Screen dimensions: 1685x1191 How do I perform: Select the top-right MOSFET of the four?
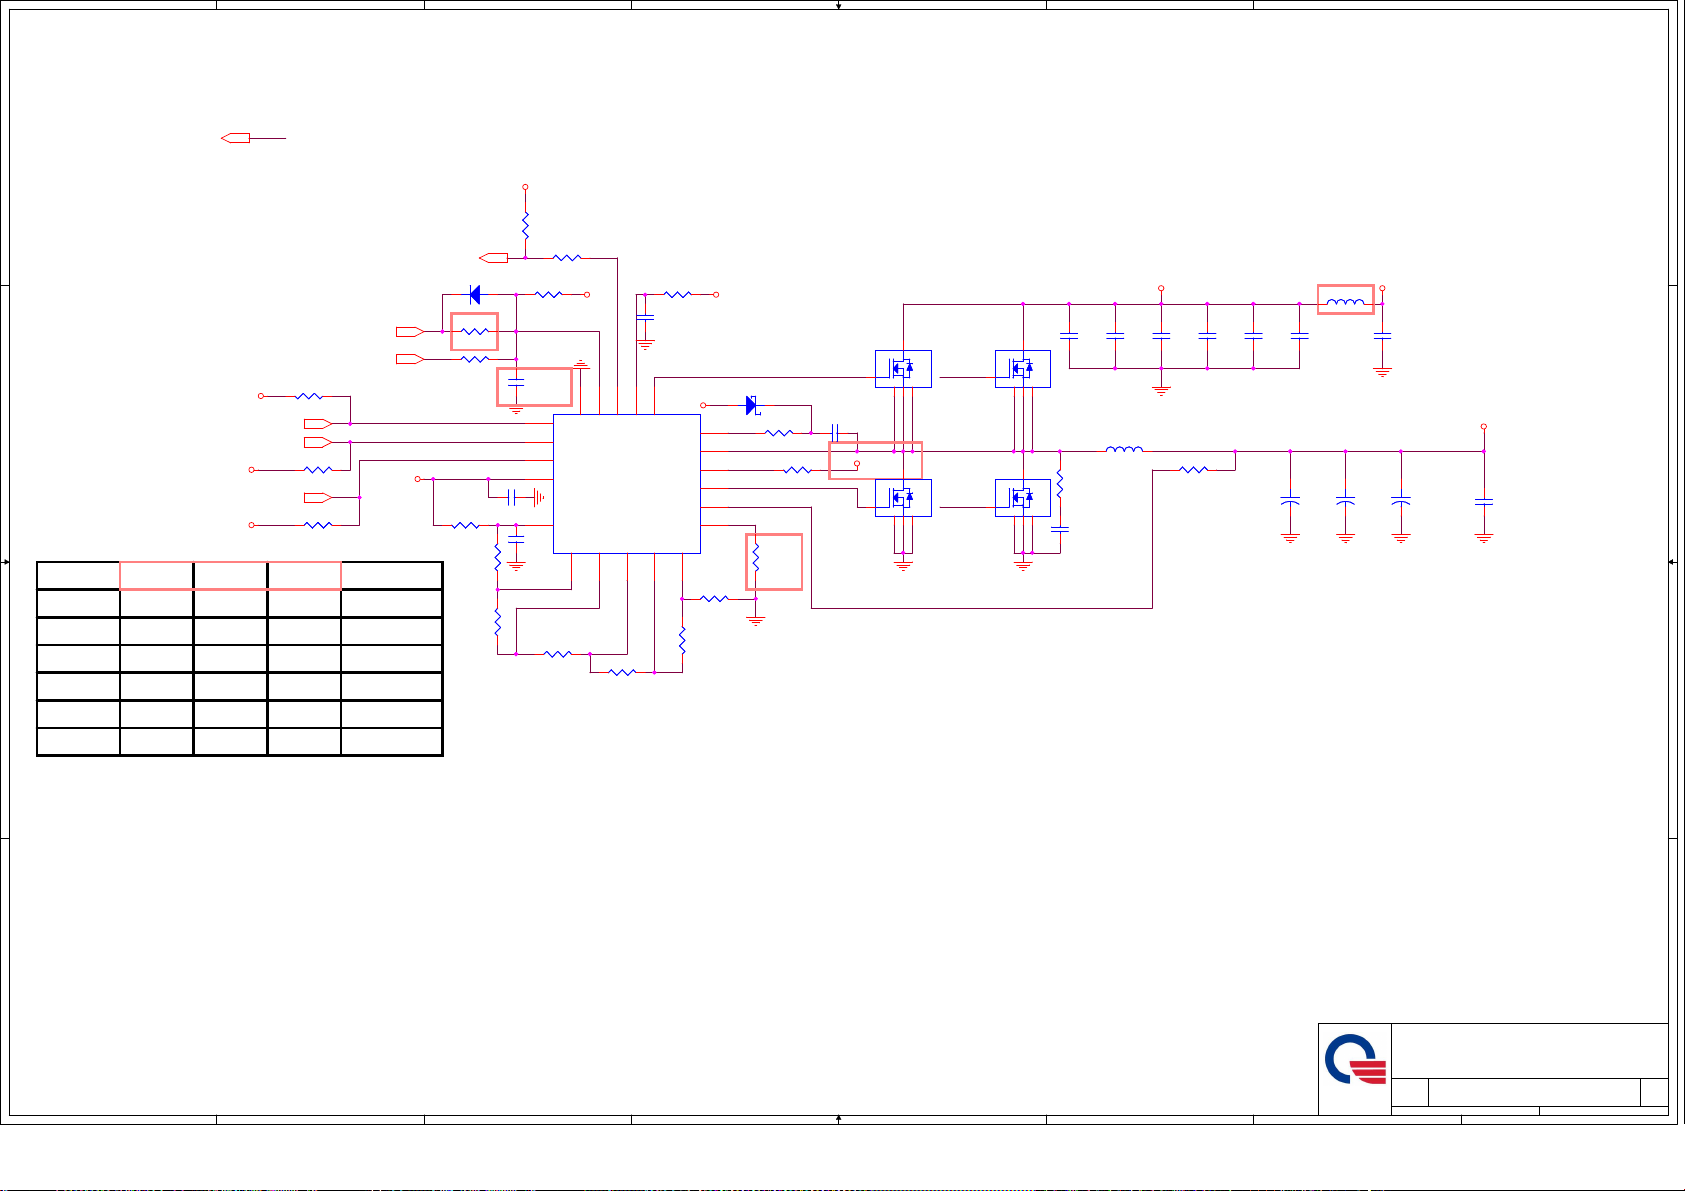(1023, 369)
